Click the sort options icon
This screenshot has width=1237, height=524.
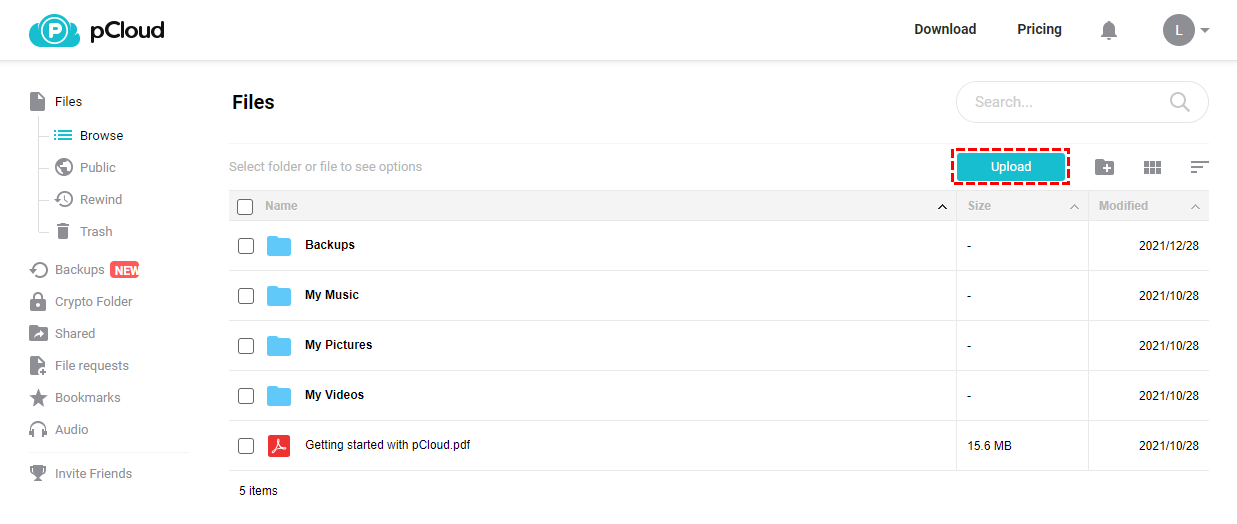[x=1200, y=167]
